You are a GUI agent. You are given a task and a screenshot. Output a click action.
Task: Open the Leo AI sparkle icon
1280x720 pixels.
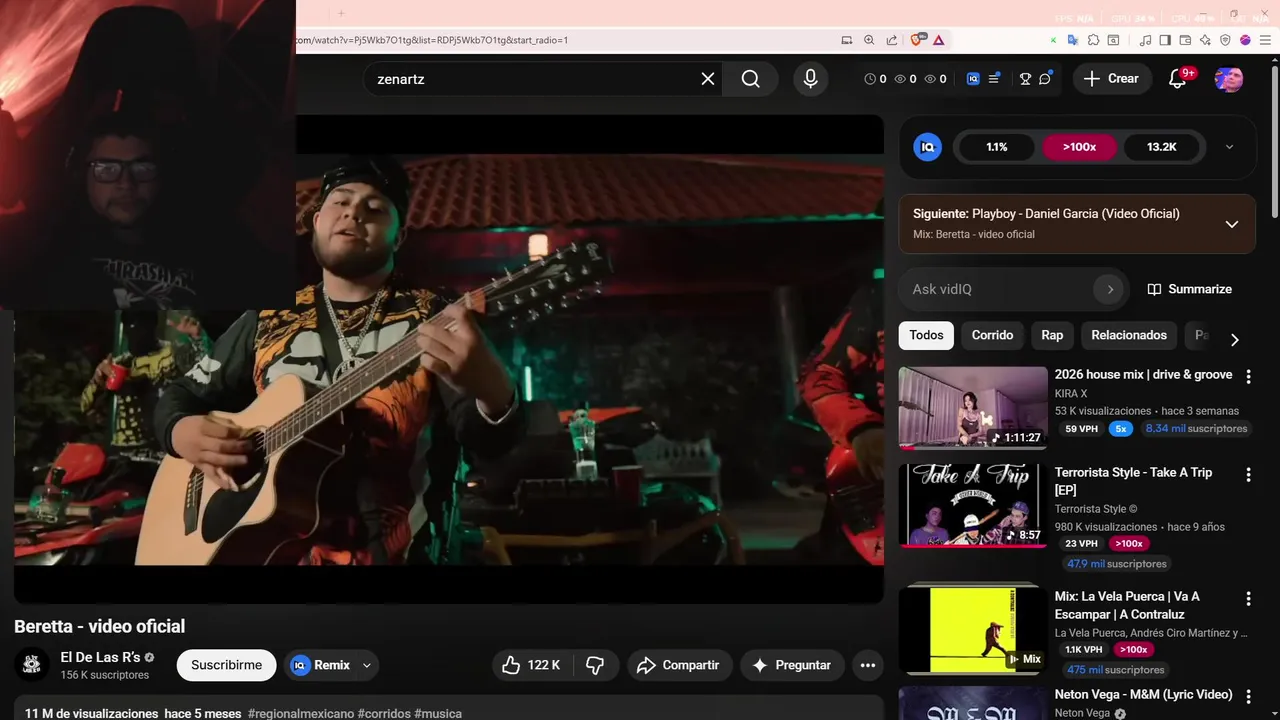click(1205, 40)
